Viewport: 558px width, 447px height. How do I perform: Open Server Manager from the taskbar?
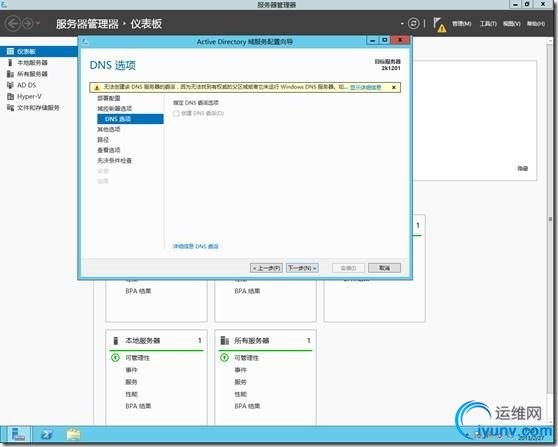(18, 435)
